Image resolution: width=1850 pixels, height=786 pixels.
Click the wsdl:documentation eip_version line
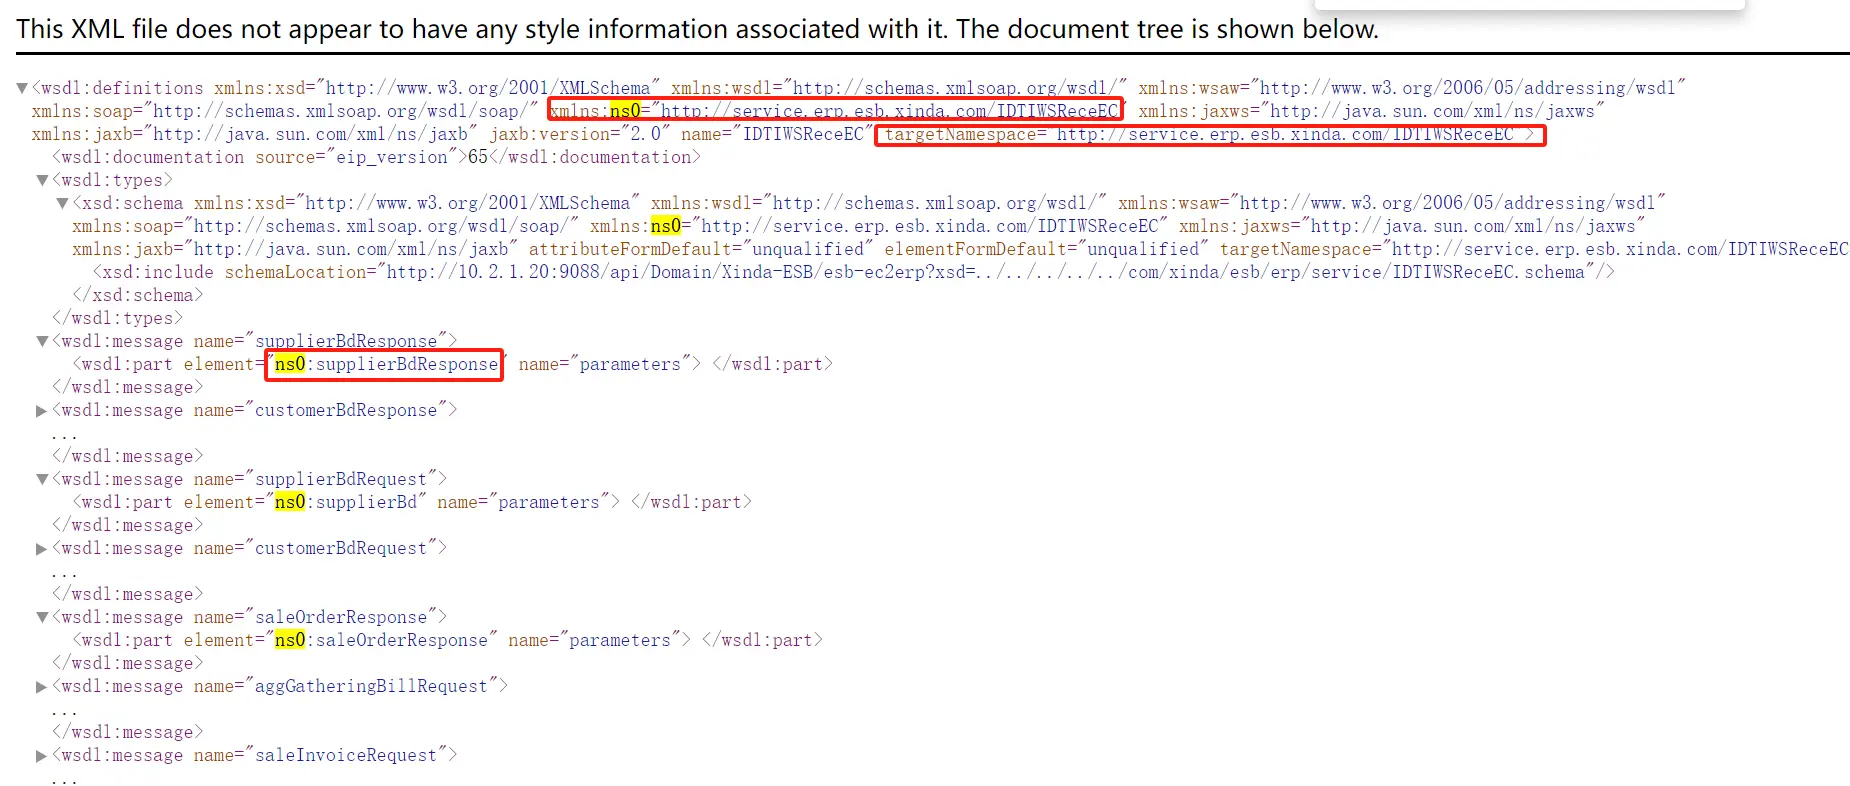(376, 157)
